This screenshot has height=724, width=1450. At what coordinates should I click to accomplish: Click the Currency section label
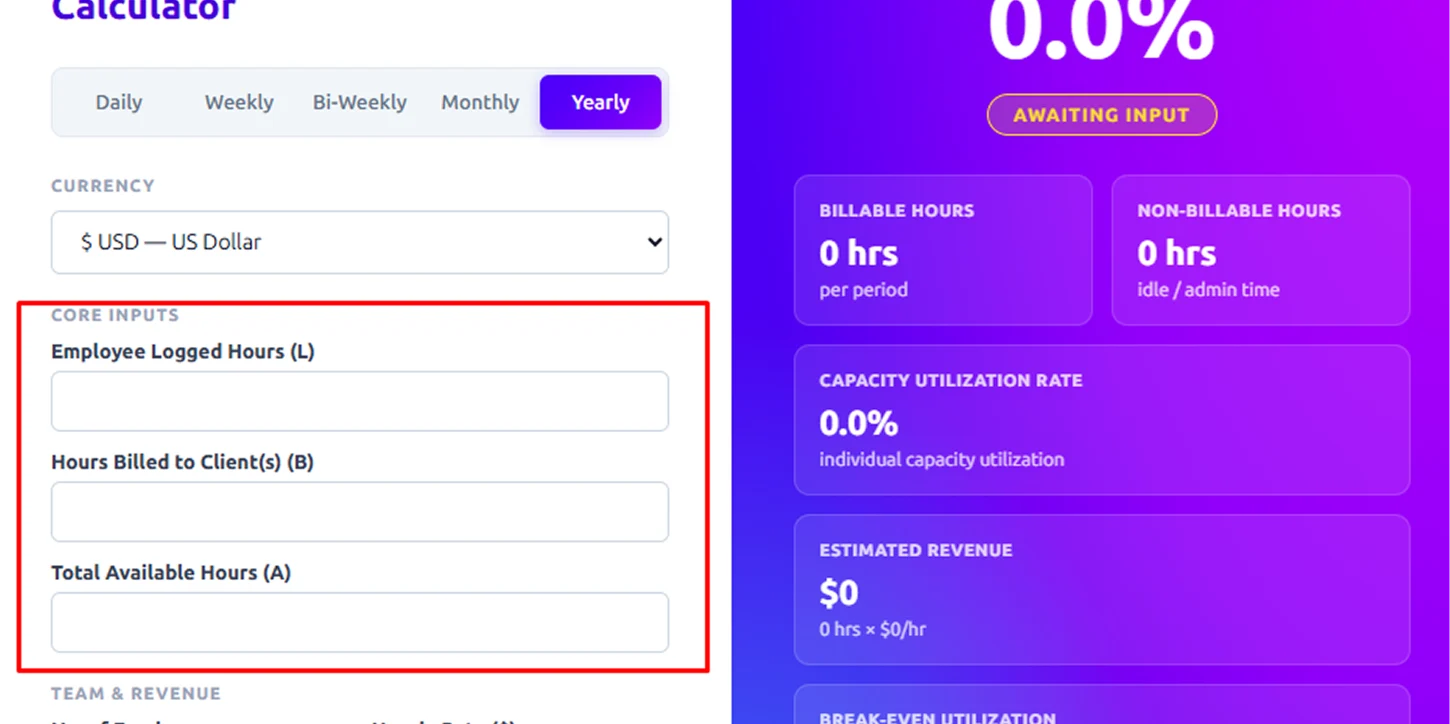103,186
